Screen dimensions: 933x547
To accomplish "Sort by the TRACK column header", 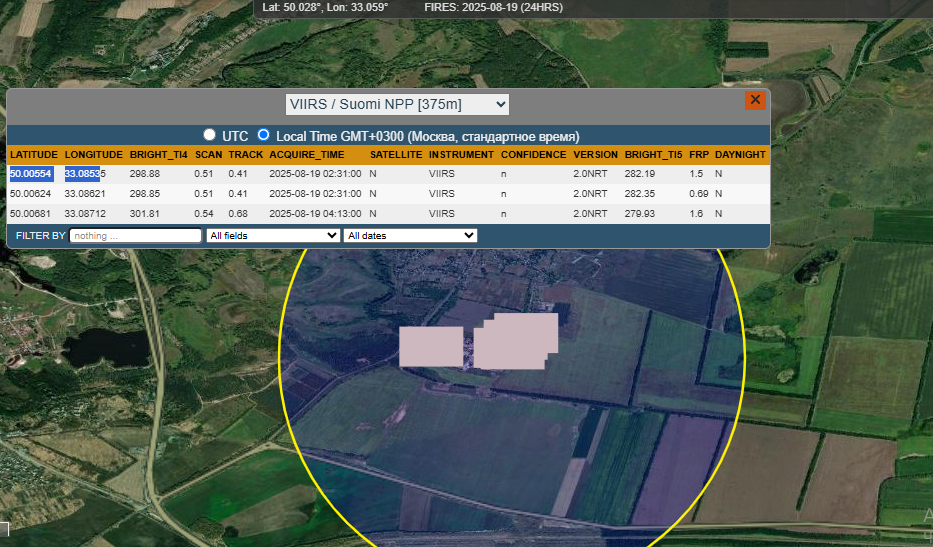I will [246, 155].
